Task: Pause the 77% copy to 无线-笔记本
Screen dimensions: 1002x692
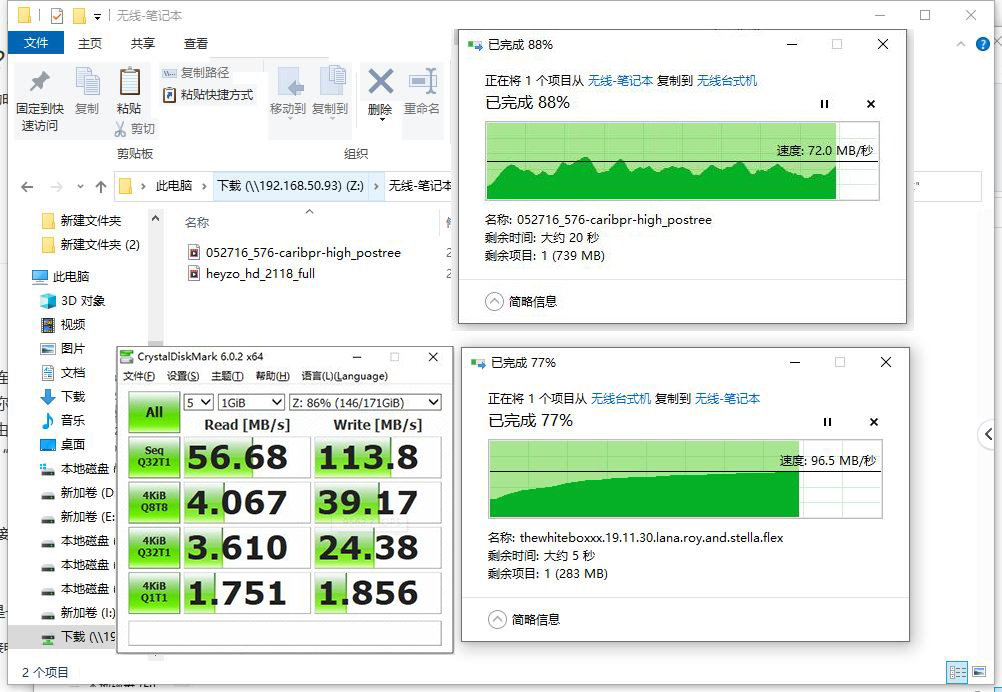Action: pyautogui.click(x=827, y=421)
